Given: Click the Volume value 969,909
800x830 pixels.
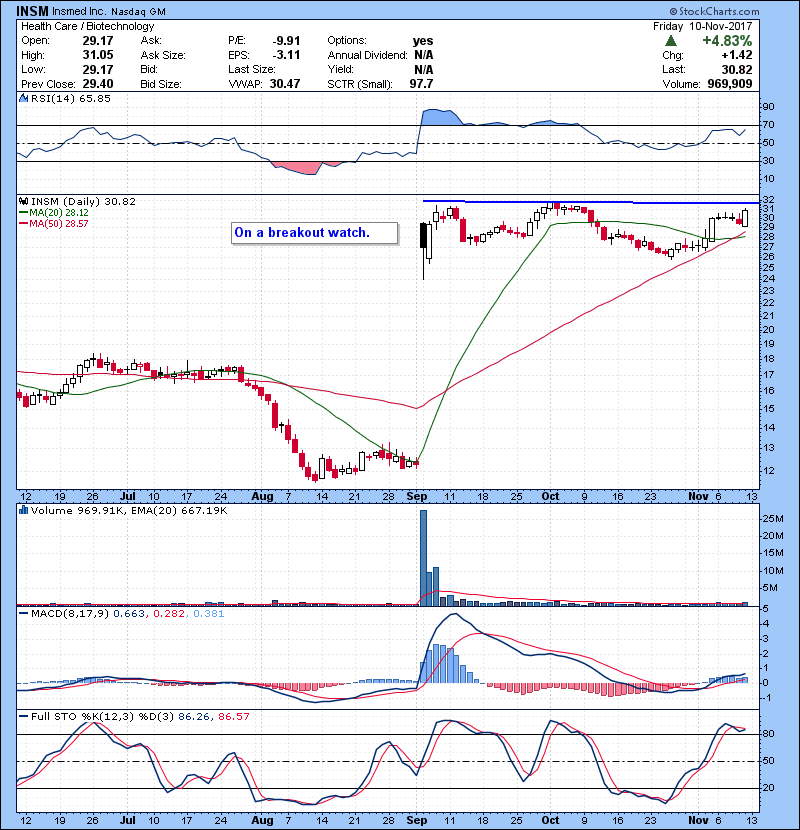Looking at the screenshot, I should point(730,84).
